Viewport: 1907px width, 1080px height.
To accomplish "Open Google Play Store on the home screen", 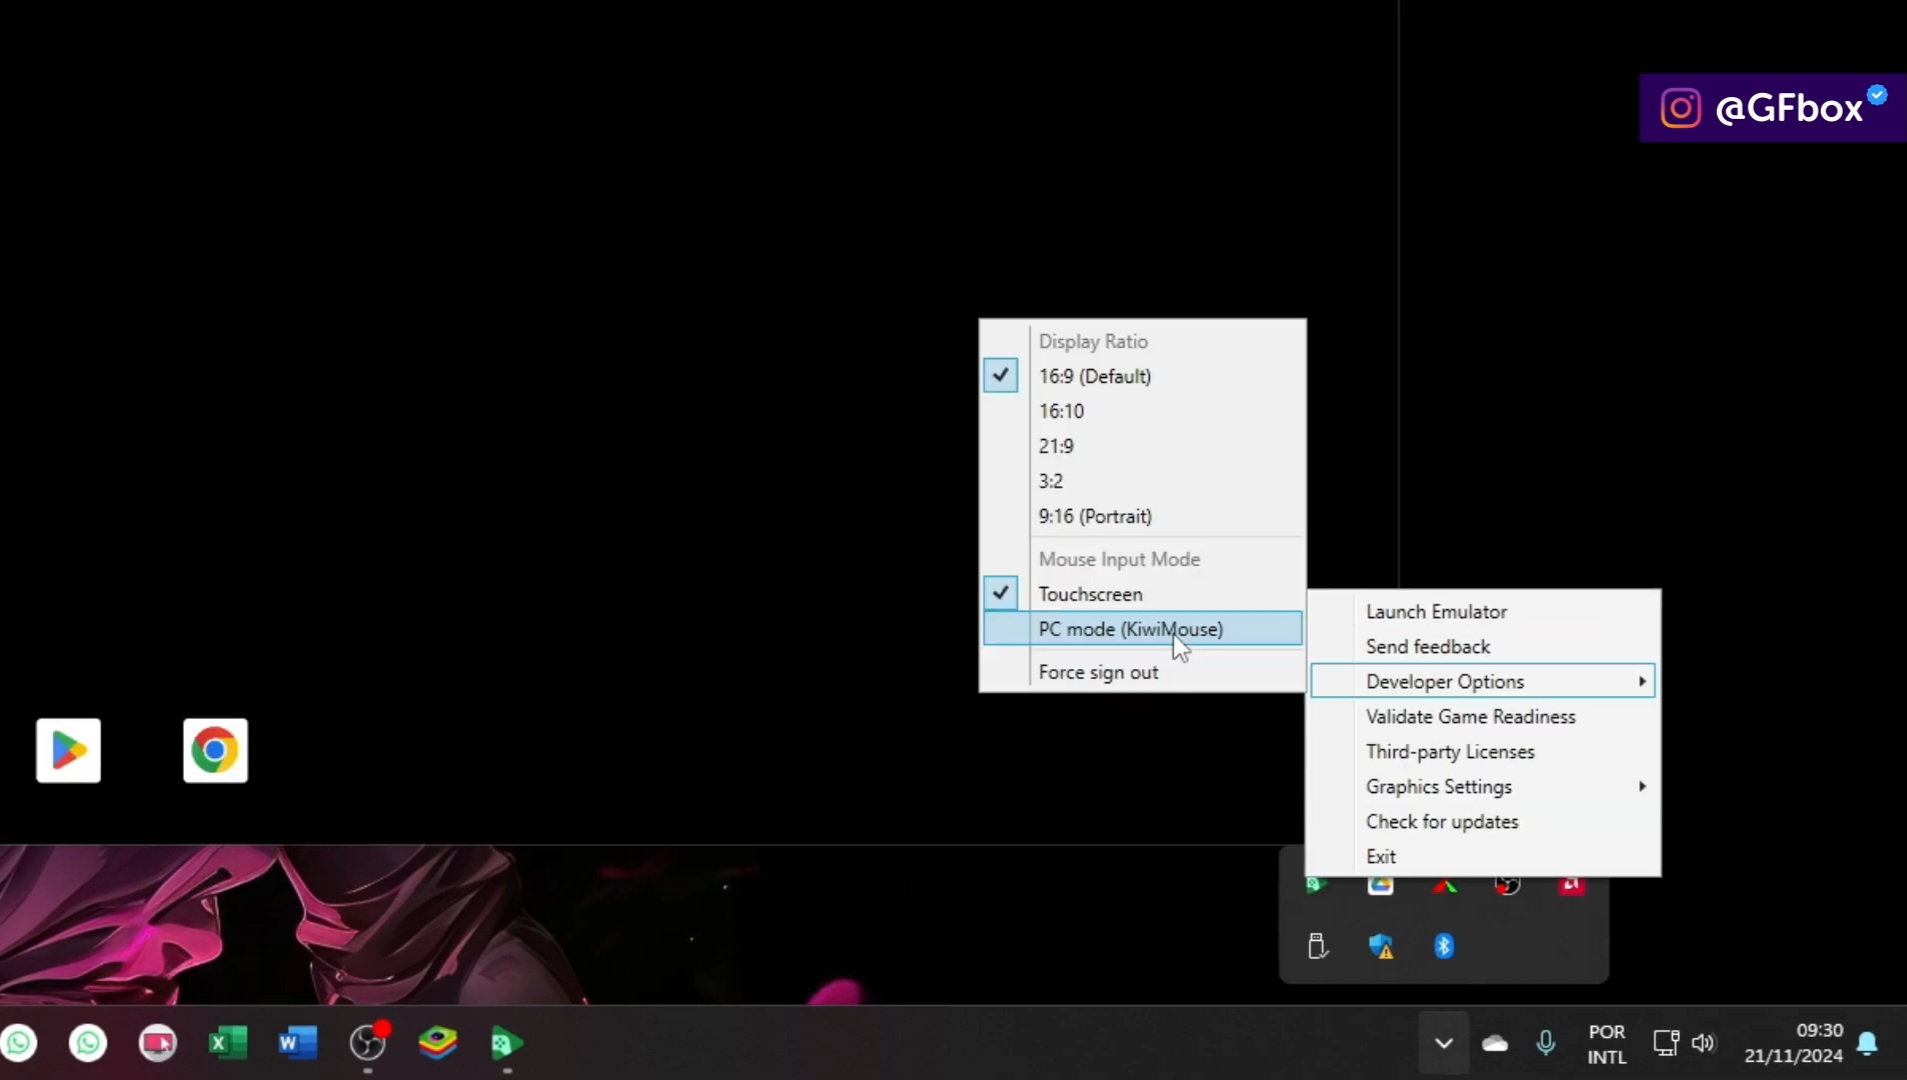I will (x=67, y=750).
